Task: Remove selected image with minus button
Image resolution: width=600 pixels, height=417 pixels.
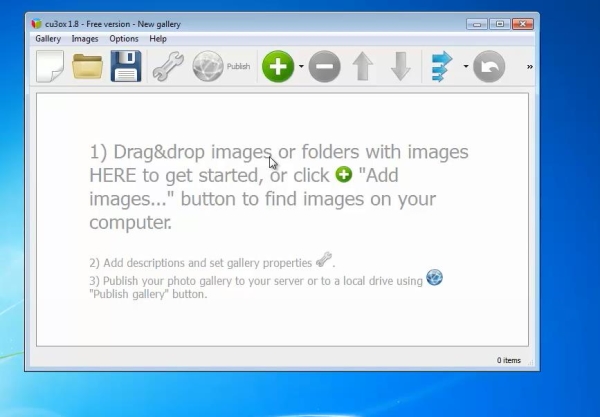Action: click(x=324, y=67)
